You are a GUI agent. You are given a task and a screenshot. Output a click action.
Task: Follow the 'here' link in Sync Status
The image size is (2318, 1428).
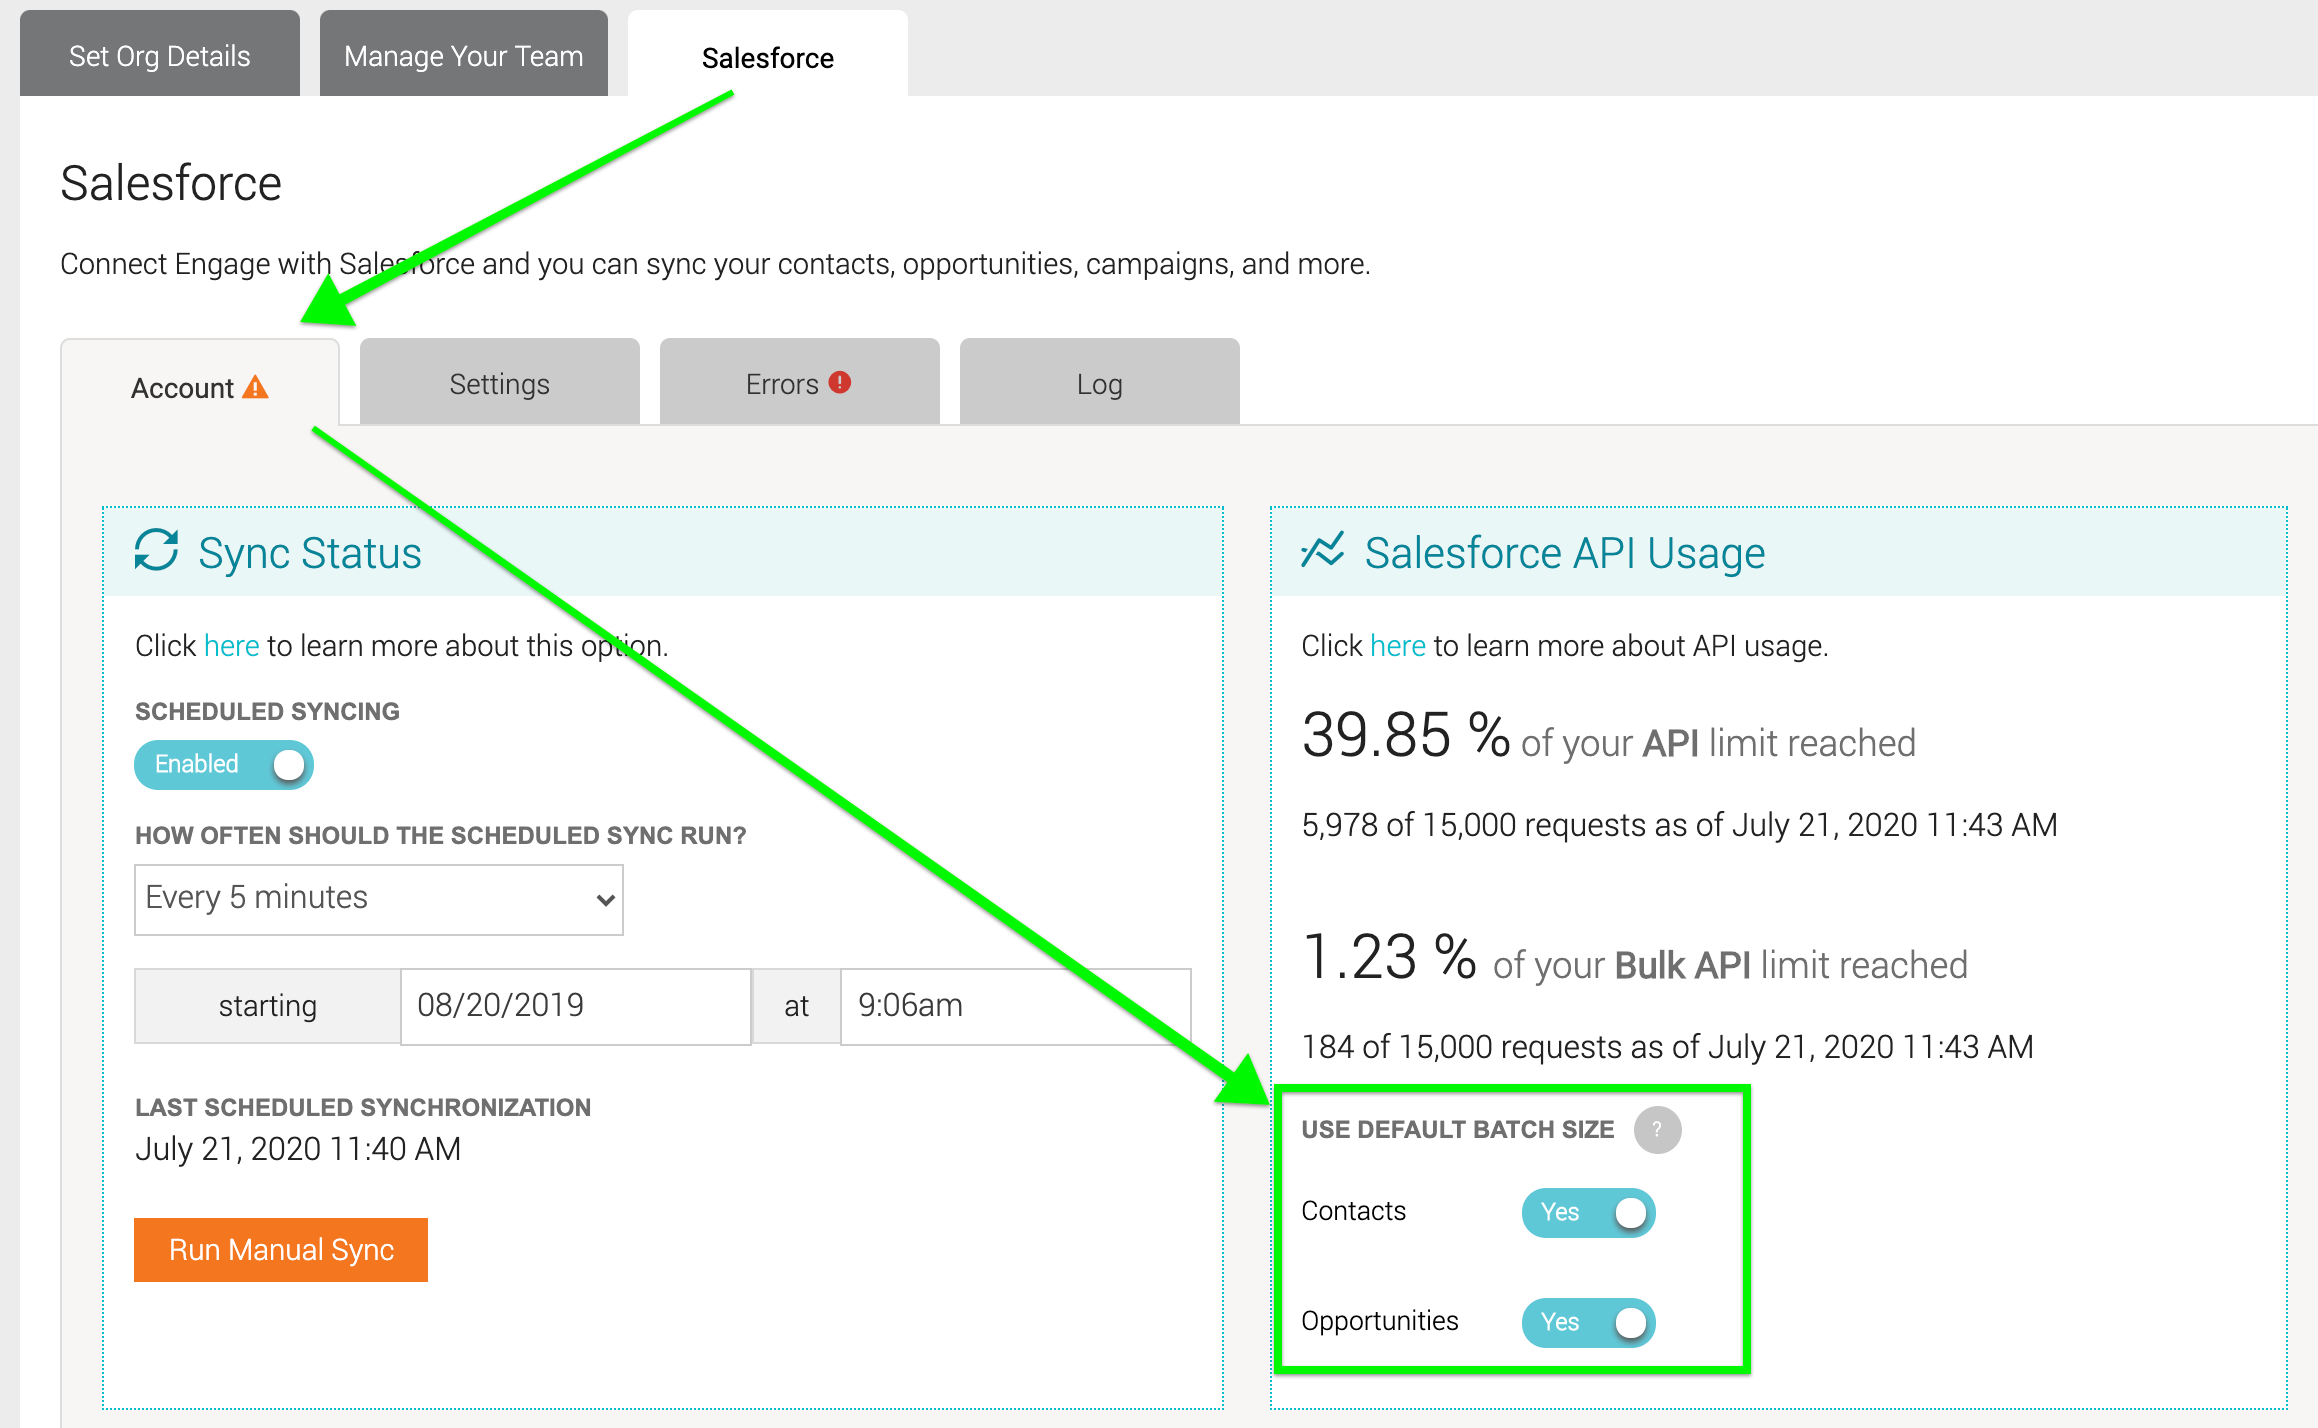[232, 646]
